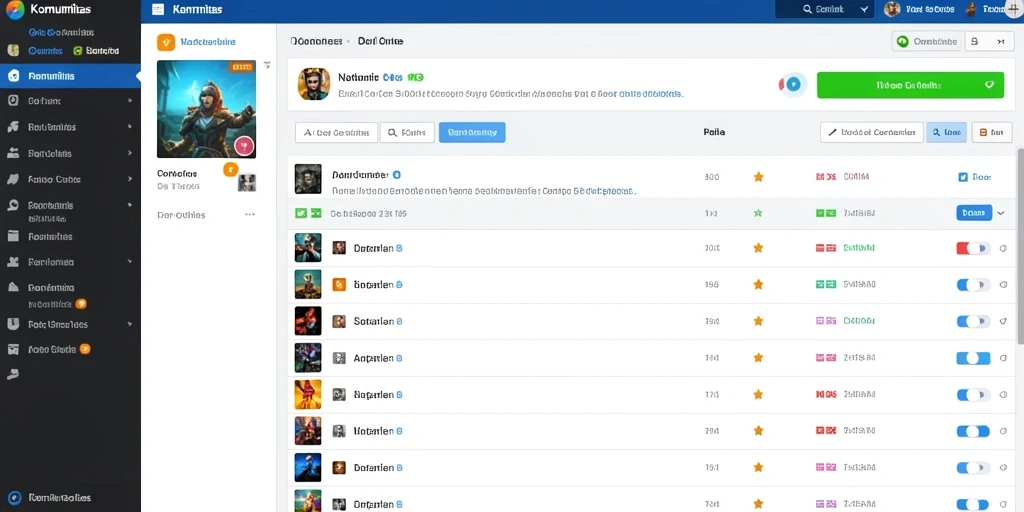Expand the Foto Snoales sidebar item arrow
The width and height of the screenshot is (1024, 512).
[x=129, y=324]
